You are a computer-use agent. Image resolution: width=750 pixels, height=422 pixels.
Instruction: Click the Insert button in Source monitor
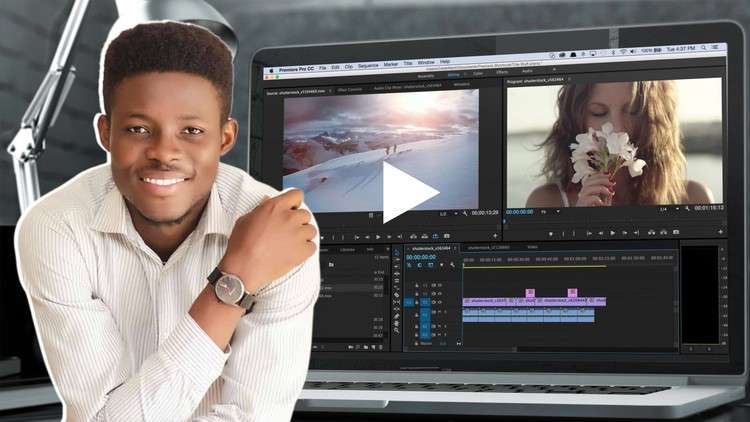pyautogui.click(x=413, y=236)
